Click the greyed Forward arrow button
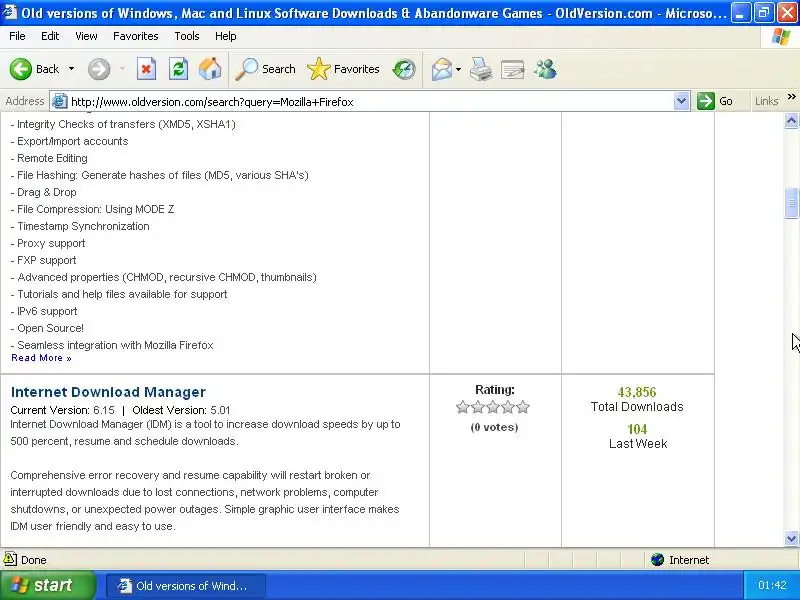 click(x=99, y=69)
